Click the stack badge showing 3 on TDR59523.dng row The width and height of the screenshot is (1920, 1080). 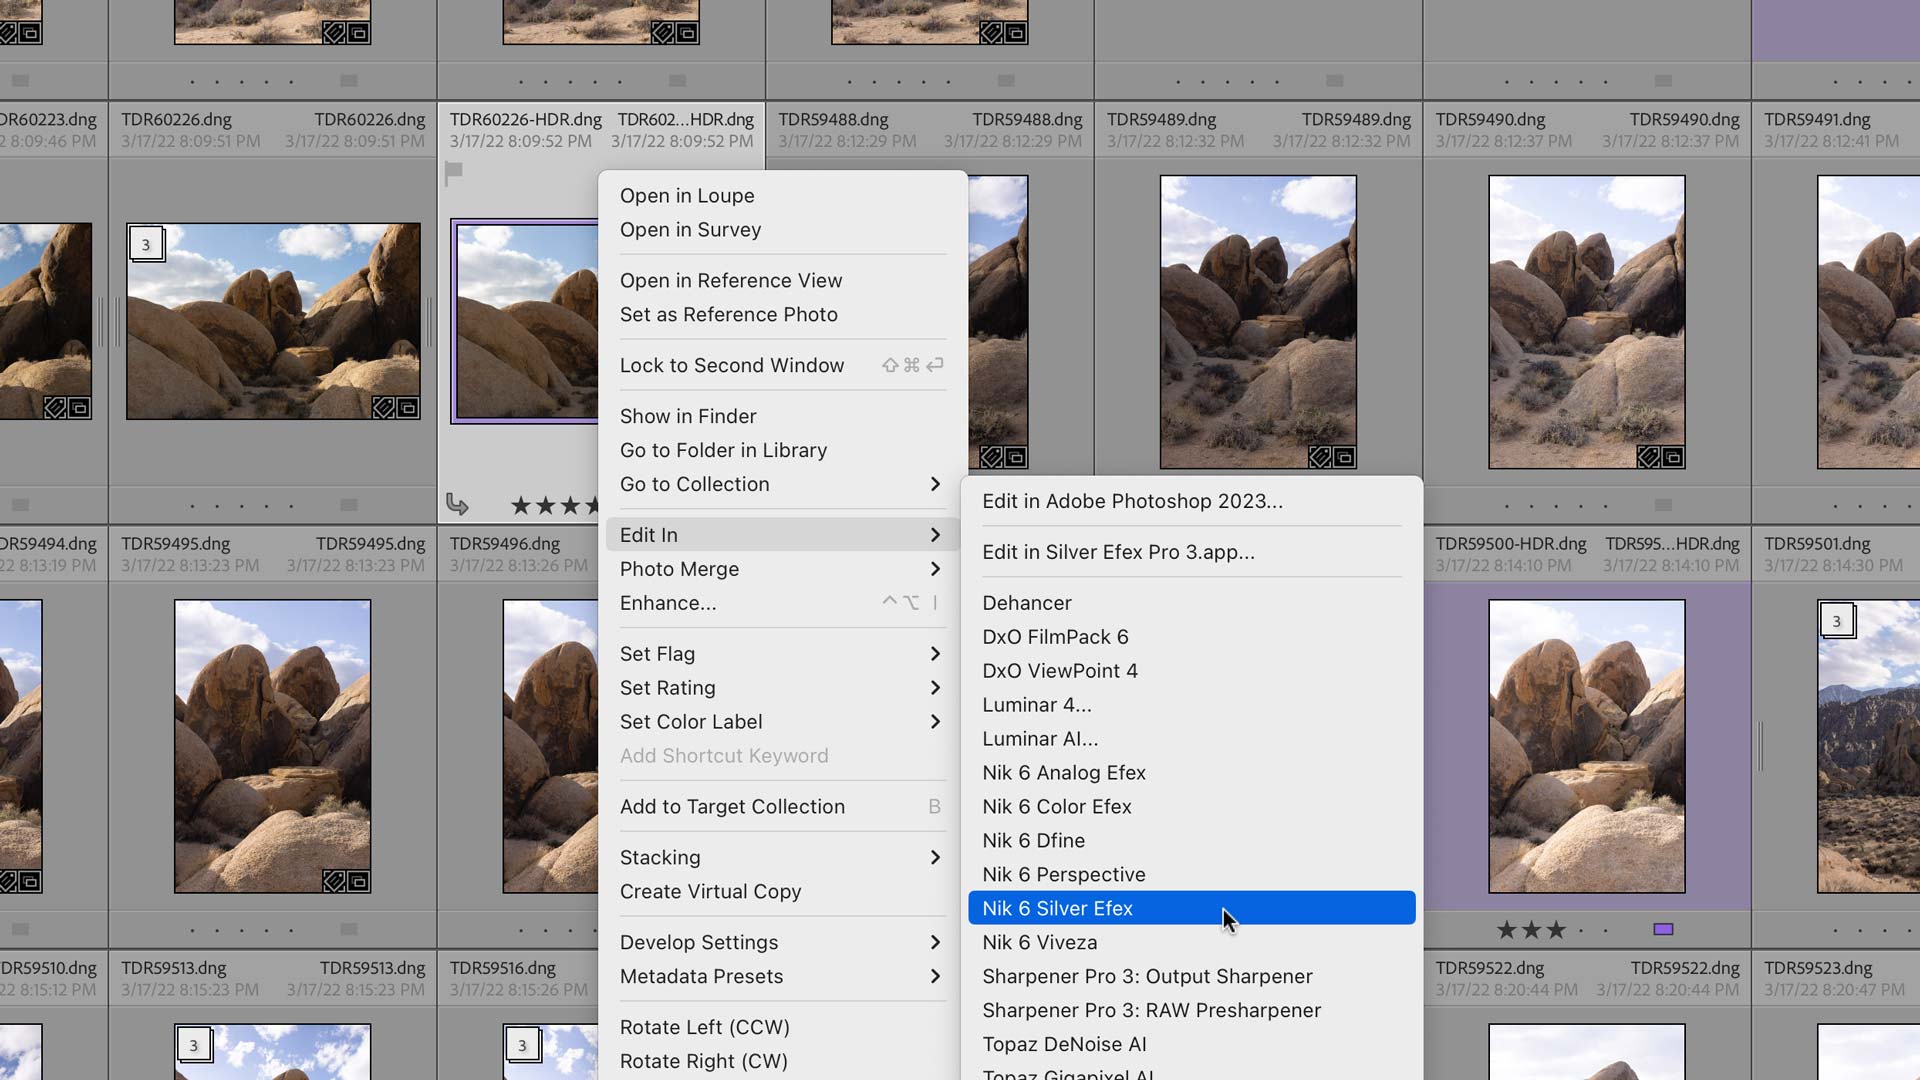(1838, 621)
